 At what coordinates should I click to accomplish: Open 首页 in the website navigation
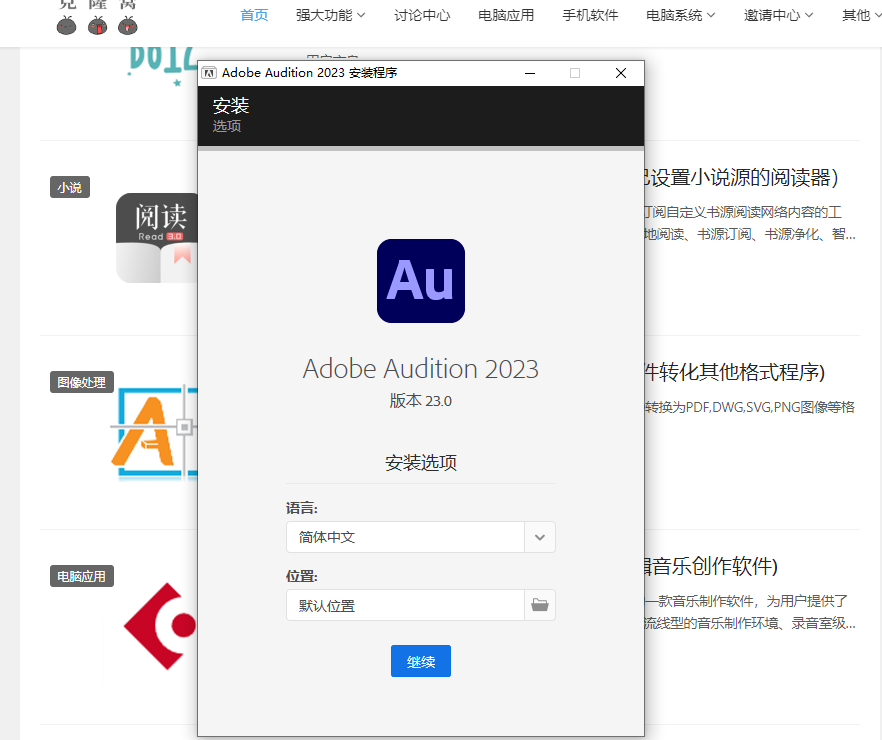pyautogui.click(x=254, y=15)
